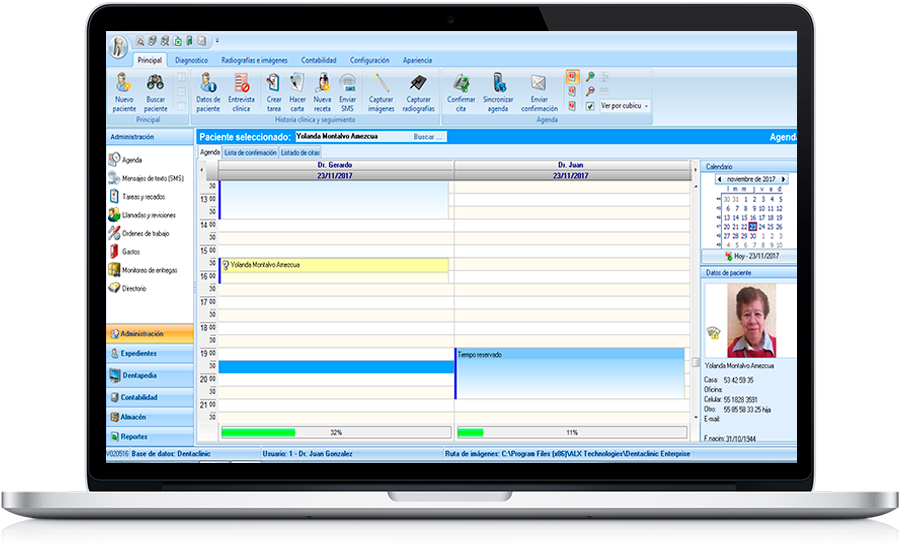Open Entrevista clínica from the ribbon

click(241, 88)
